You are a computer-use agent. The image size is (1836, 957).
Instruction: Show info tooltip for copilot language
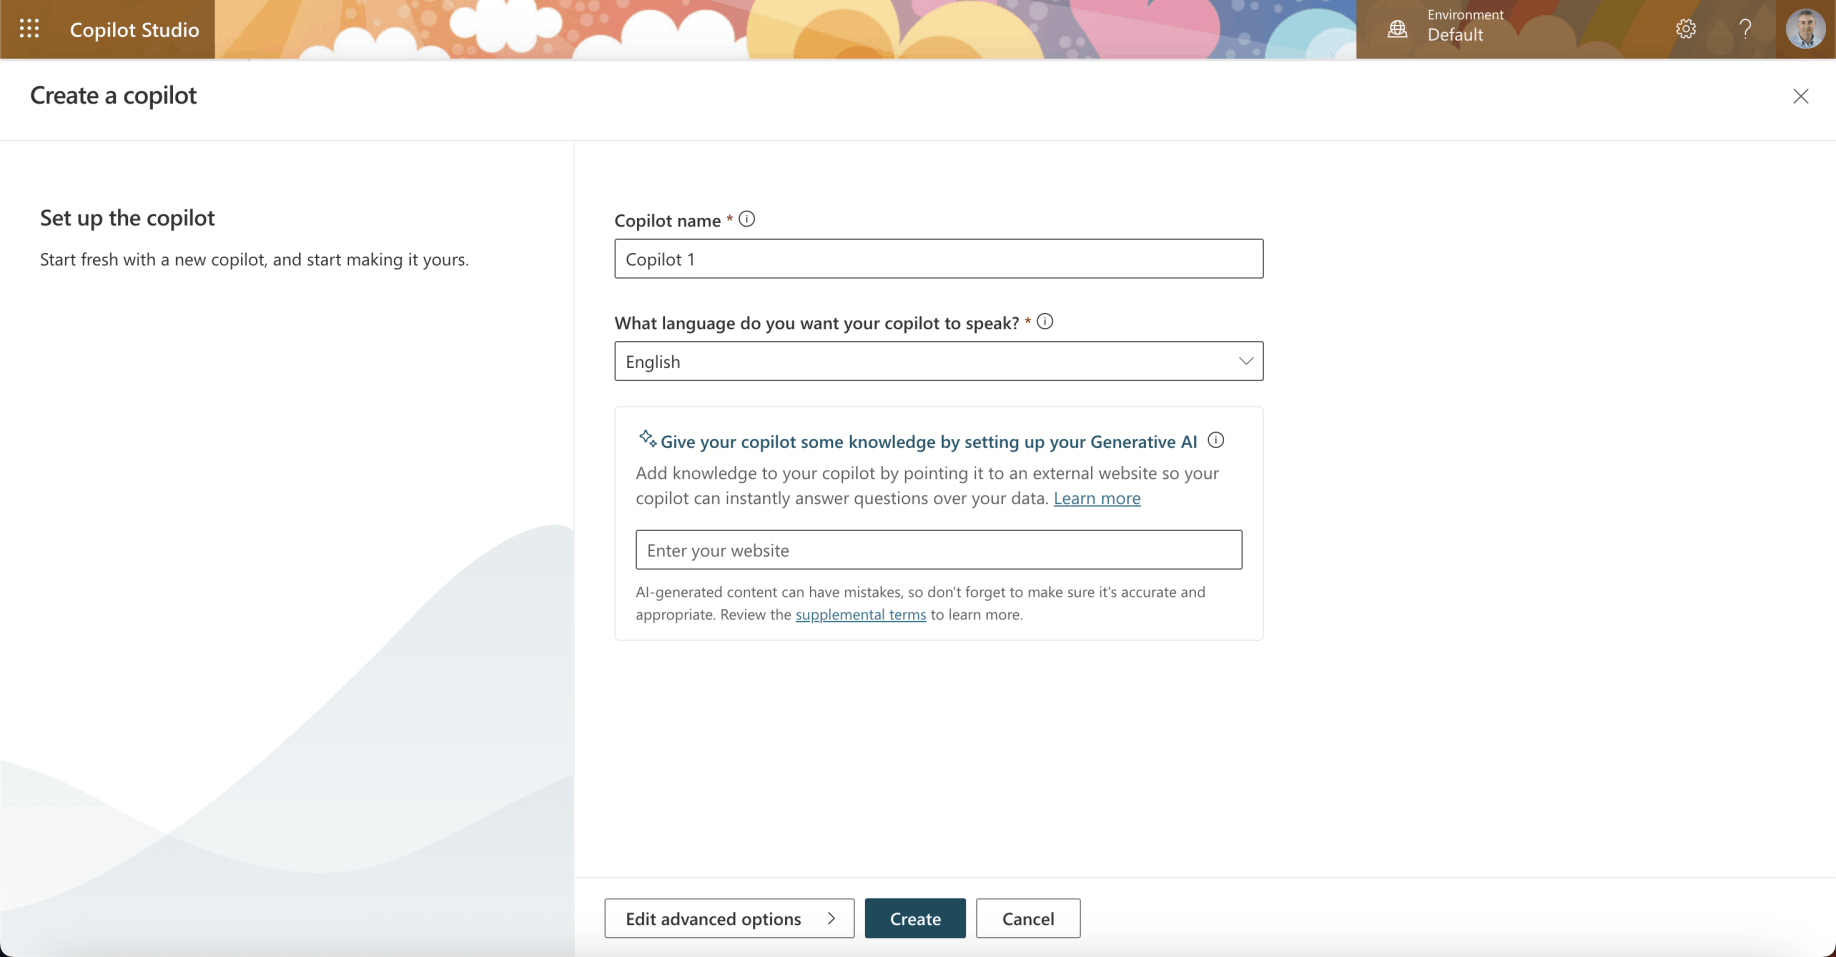(x=1045, y=322)
